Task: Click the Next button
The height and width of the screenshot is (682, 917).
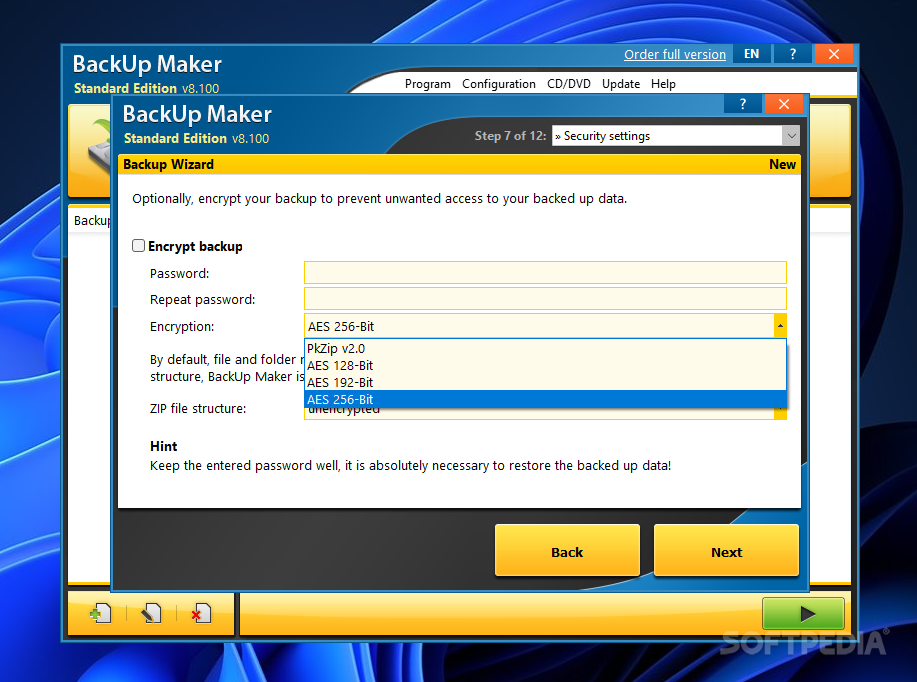Action: [726, 550]
